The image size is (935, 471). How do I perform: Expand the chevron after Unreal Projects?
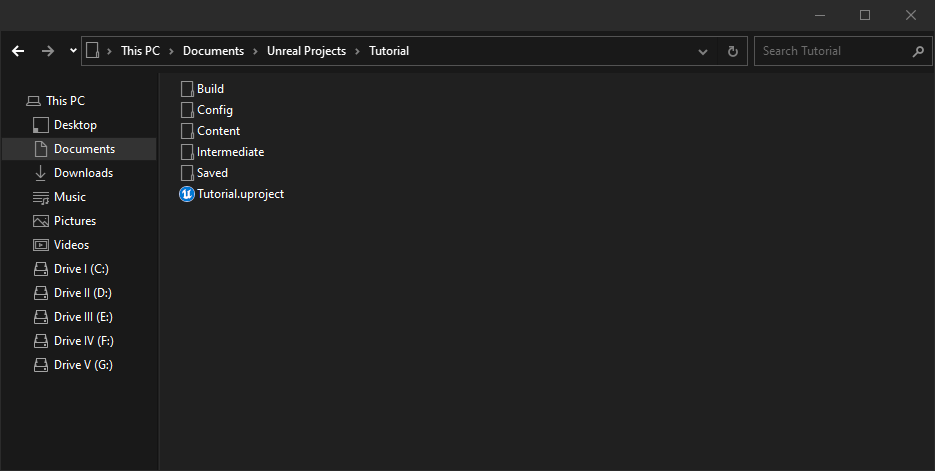point(358,51)
